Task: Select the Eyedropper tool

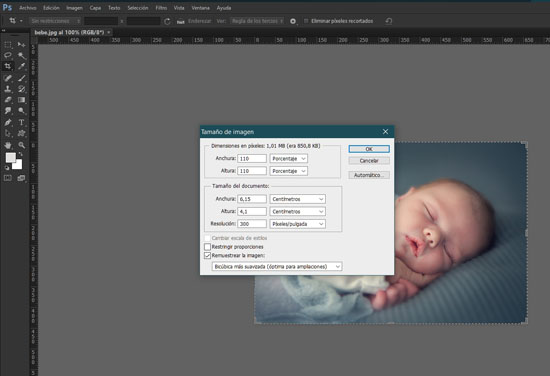Action: click(21, 66)
